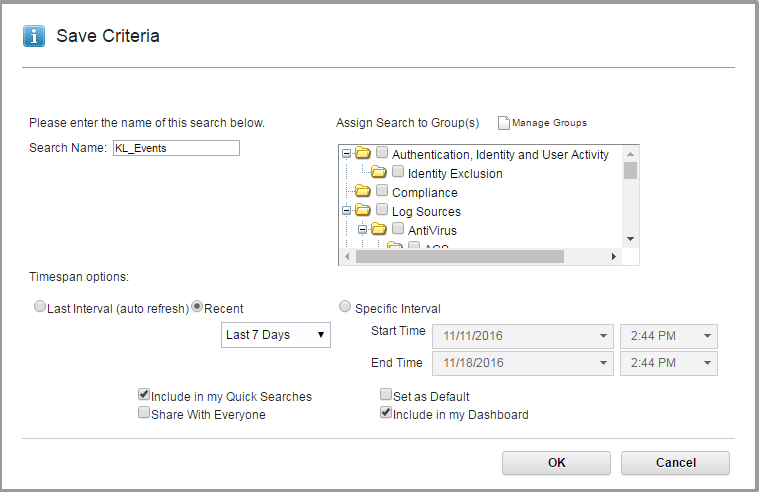Click the Log Sources folder icon
This screenshot has width=759, height=492.
pos(362,211)
